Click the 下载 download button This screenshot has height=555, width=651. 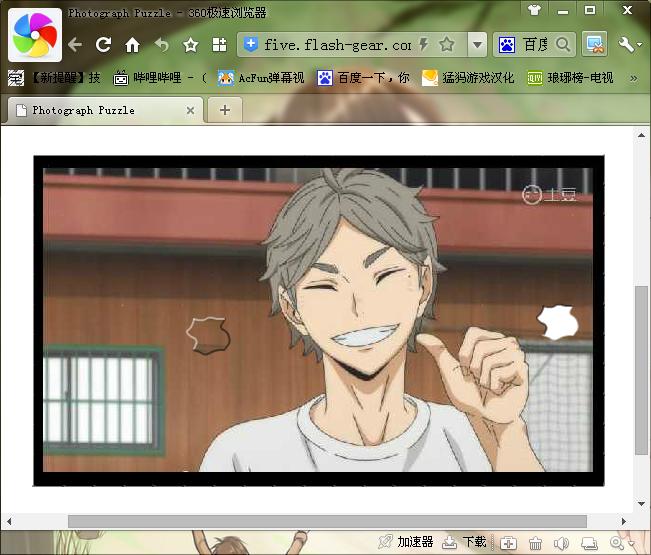pos(464,542)
